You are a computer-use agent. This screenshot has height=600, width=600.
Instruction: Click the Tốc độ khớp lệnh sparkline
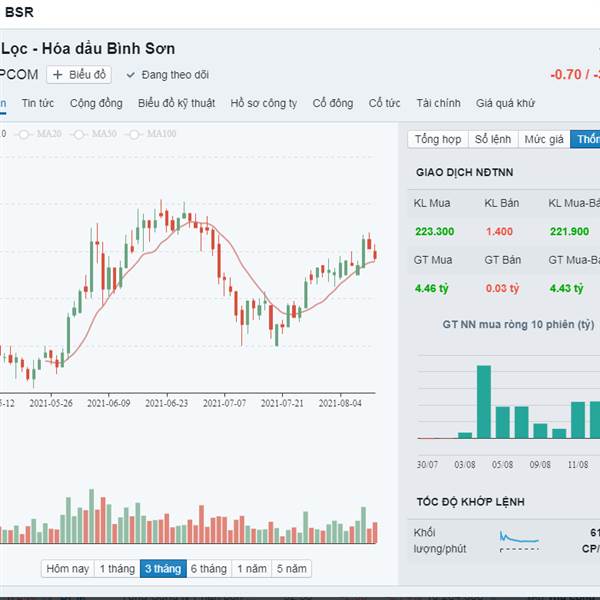[519, 540]
